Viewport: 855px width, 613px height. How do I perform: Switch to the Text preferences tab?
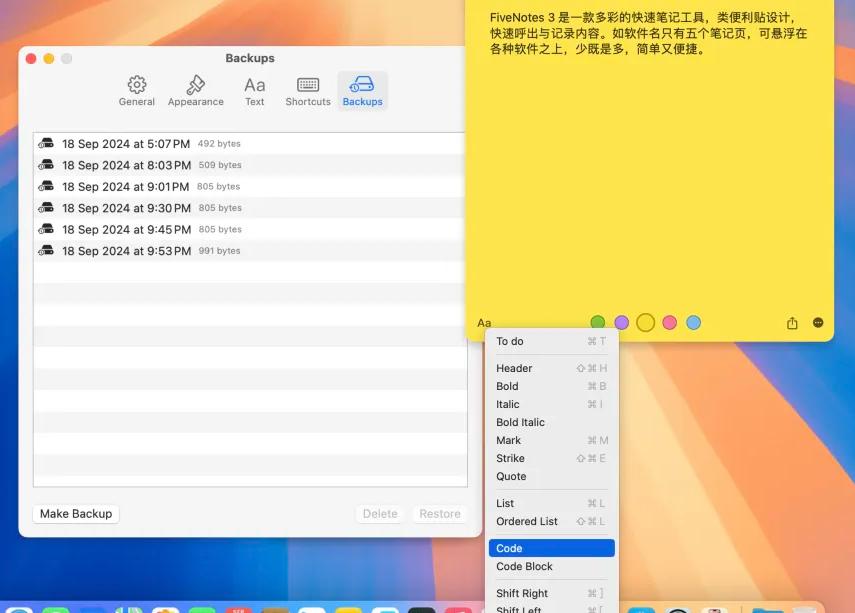click(x=255, y=90)
